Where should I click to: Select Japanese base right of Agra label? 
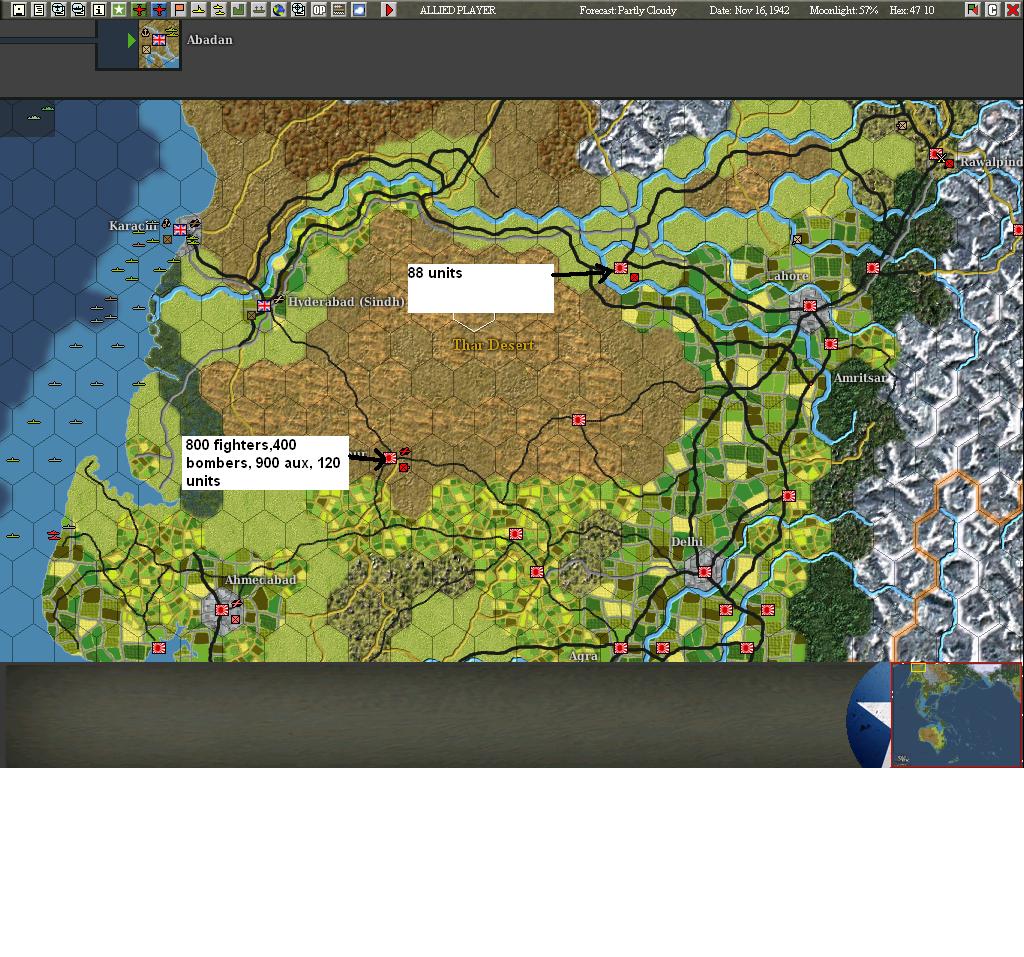click(621, 648)
